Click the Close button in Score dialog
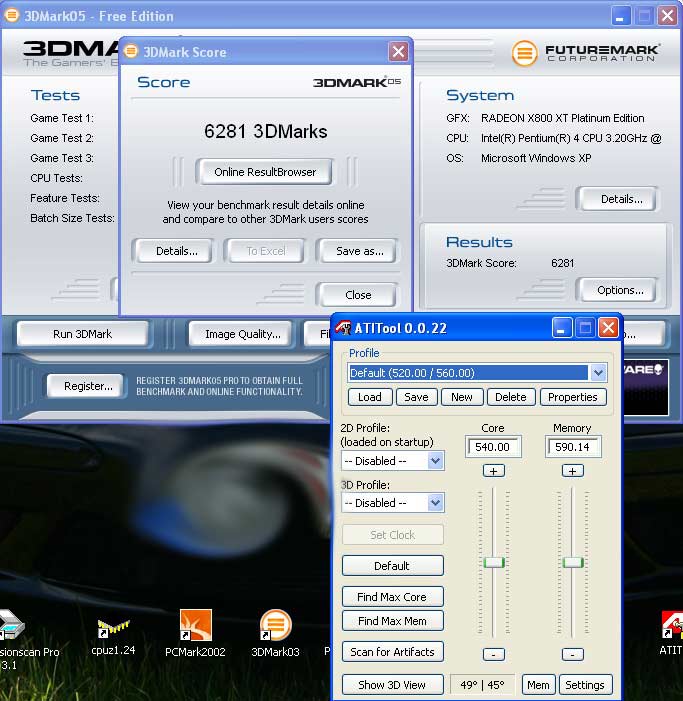 click(x=358, y=295)
